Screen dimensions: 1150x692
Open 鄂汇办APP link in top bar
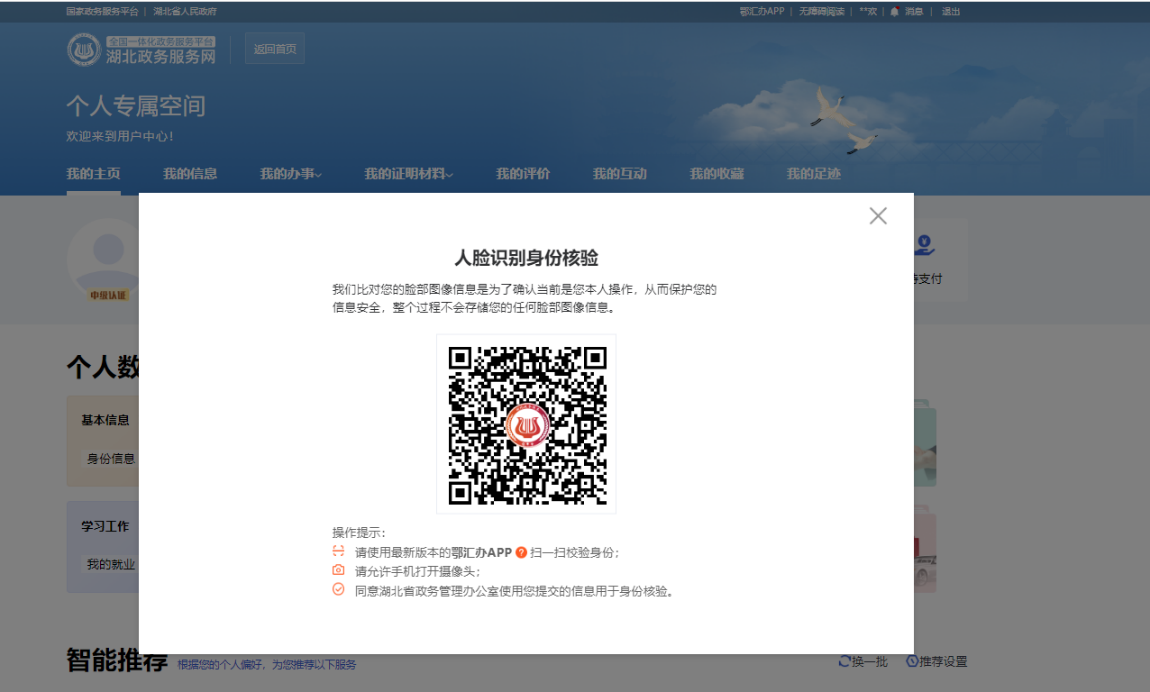761,11
